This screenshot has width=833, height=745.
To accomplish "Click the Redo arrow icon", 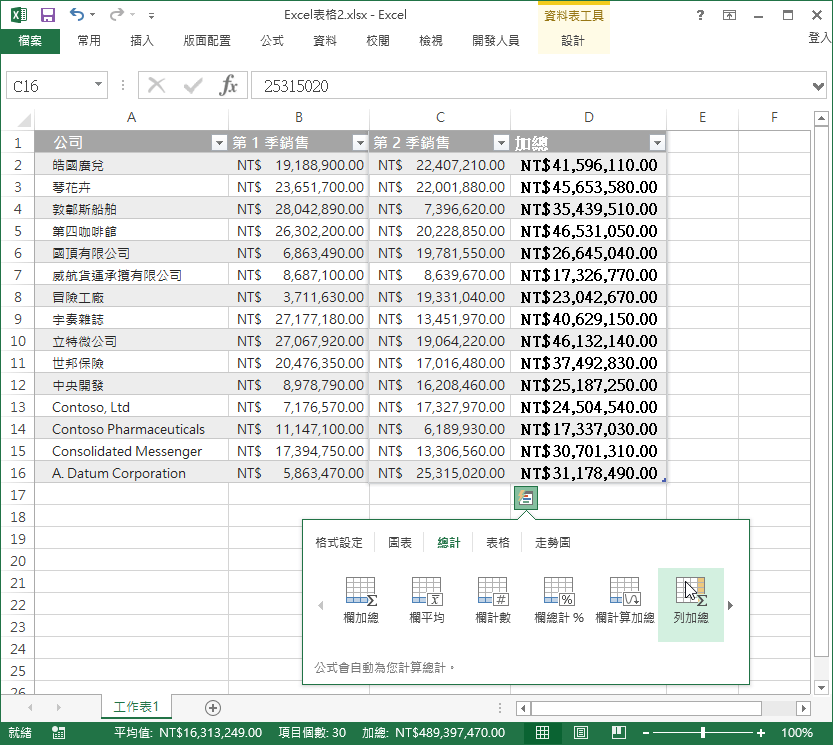I will click(x=116, y=14).
